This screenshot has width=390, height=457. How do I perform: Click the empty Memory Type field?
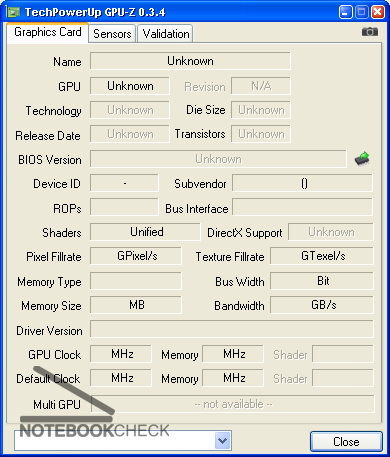pyautogui.click(x=136, y=281)
